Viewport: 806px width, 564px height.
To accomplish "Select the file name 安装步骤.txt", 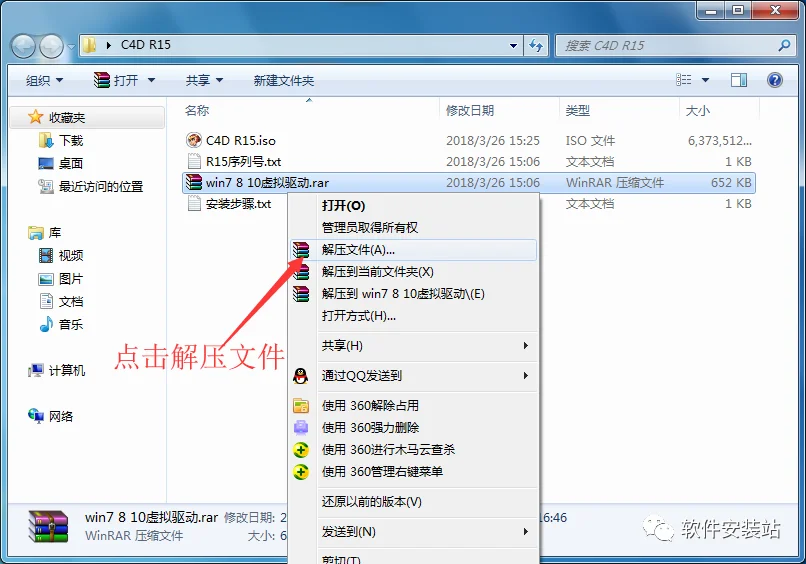I will 239,204.
